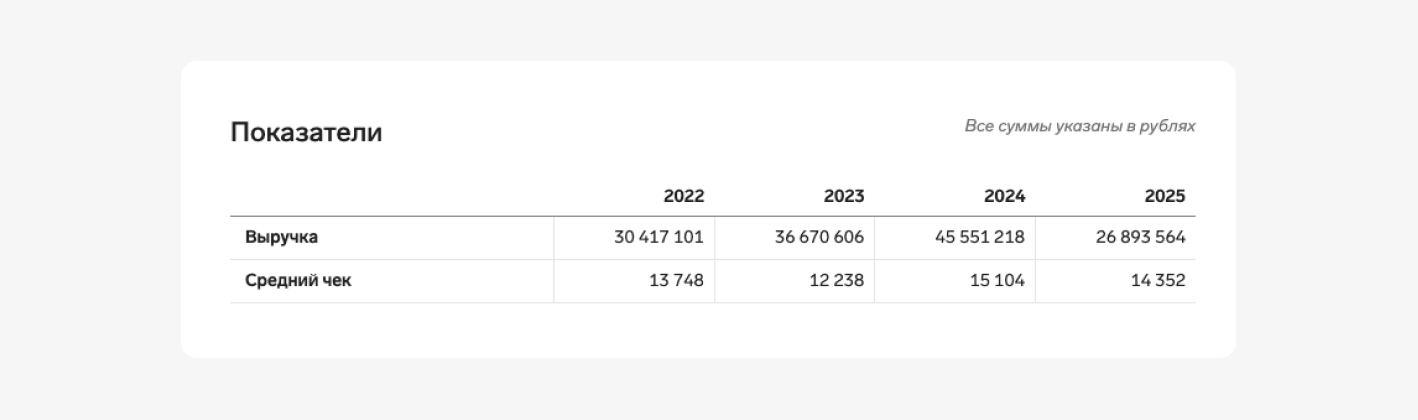Click the white space between heading and note
This screenshot has width=1418, height=420.
tap(670, 130)
